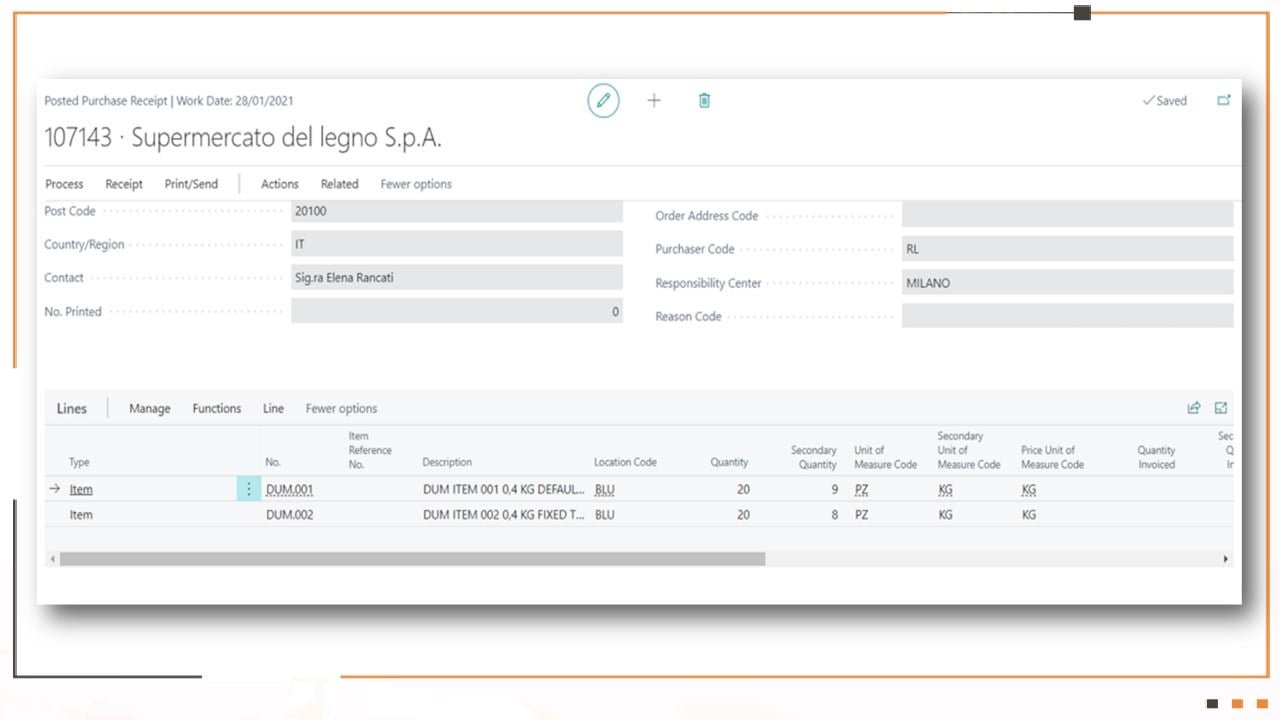This screenshot has height=720, width=1280.
Task: Click Secondary Quantity 8 cell
Action: tap(834, 515)
